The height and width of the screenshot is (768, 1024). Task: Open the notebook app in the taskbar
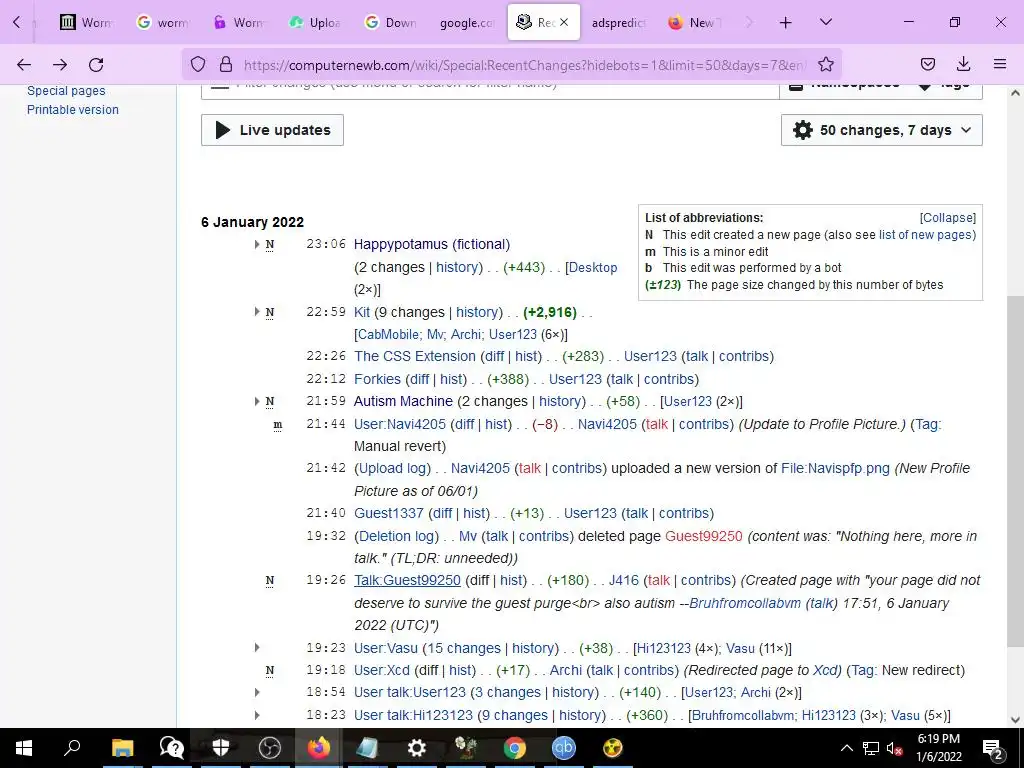tap(368, 748)
